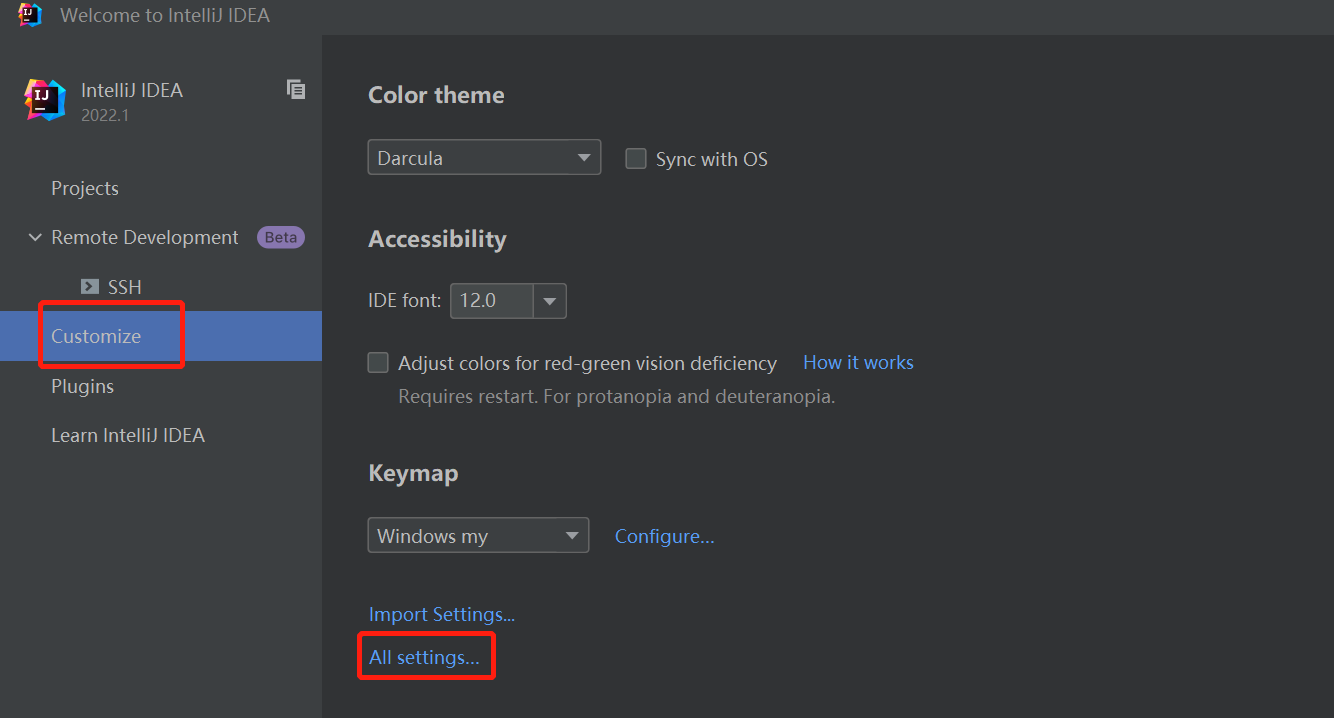This screenshot has height=718, width=1334.
Task: Open the All settings... link
Action: pyautogui.click(x=424, y=658)
